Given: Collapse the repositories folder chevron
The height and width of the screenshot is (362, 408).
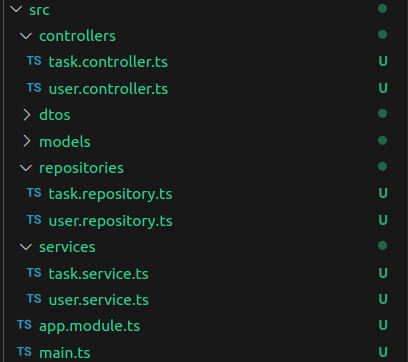Looking at the screenshot, I should point(26,168).
